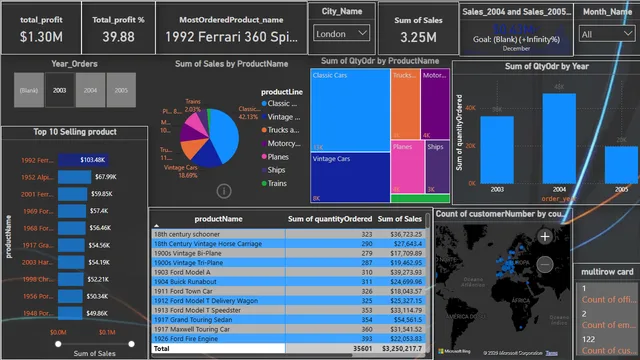640x360 pixels.
Task: Select the 2003 year slicer tile
Action: click(x=60, y=90)
